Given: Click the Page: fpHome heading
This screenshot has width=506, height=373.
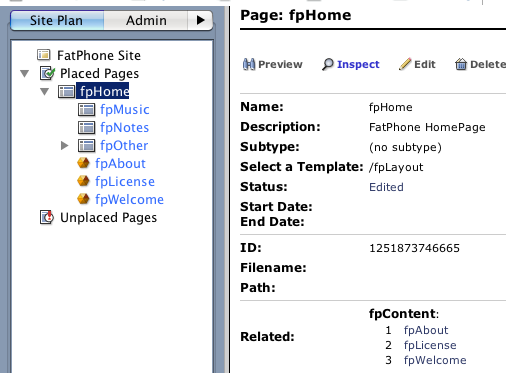Looking at the screenshot, I should [296, 15].
